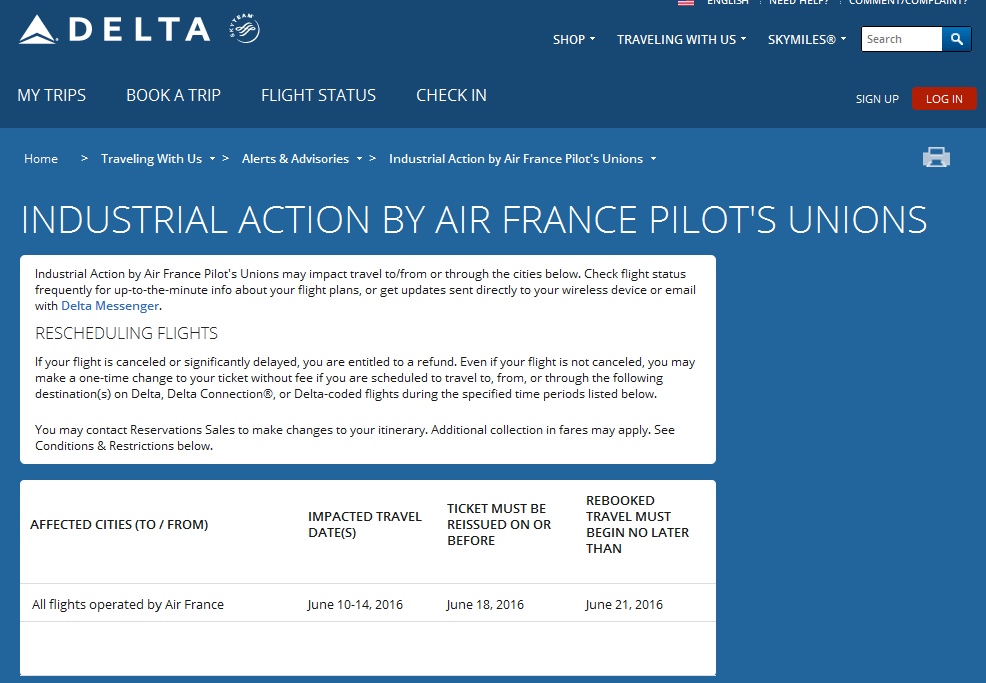Open the Flight Status tab

tap(318, 96)
